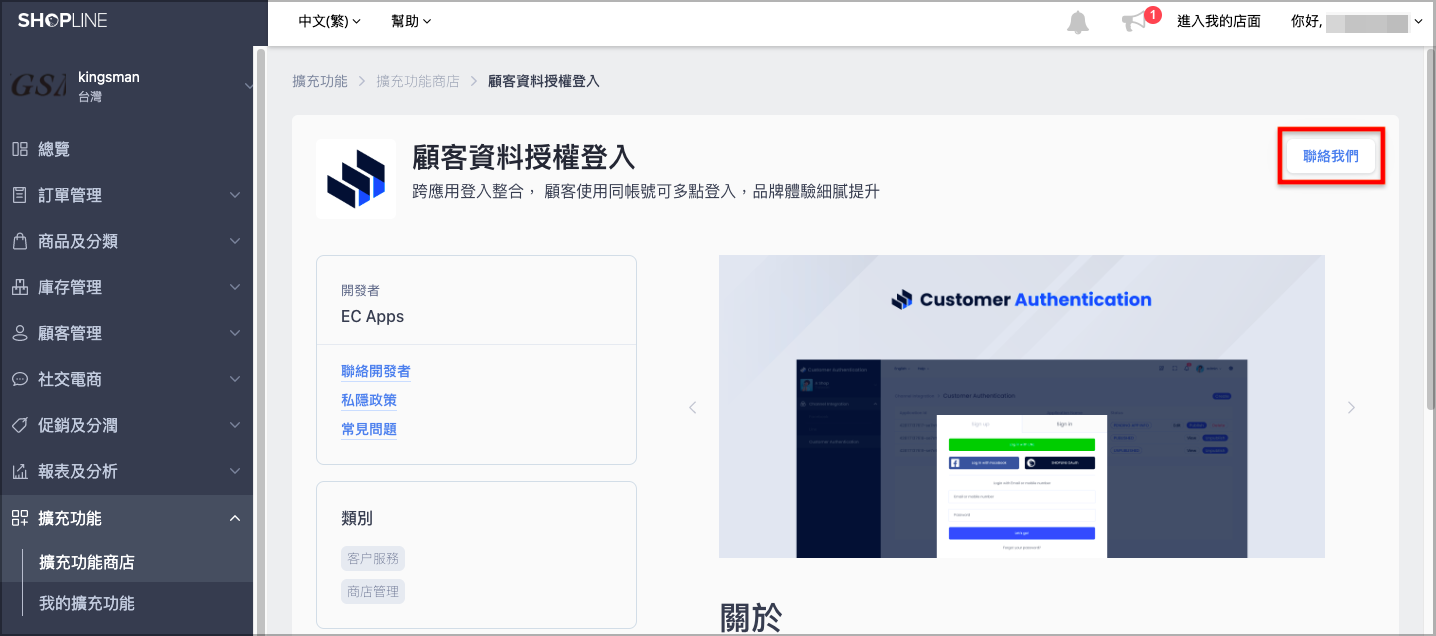Open the 聯絡開發者 link

pos(376,371)
